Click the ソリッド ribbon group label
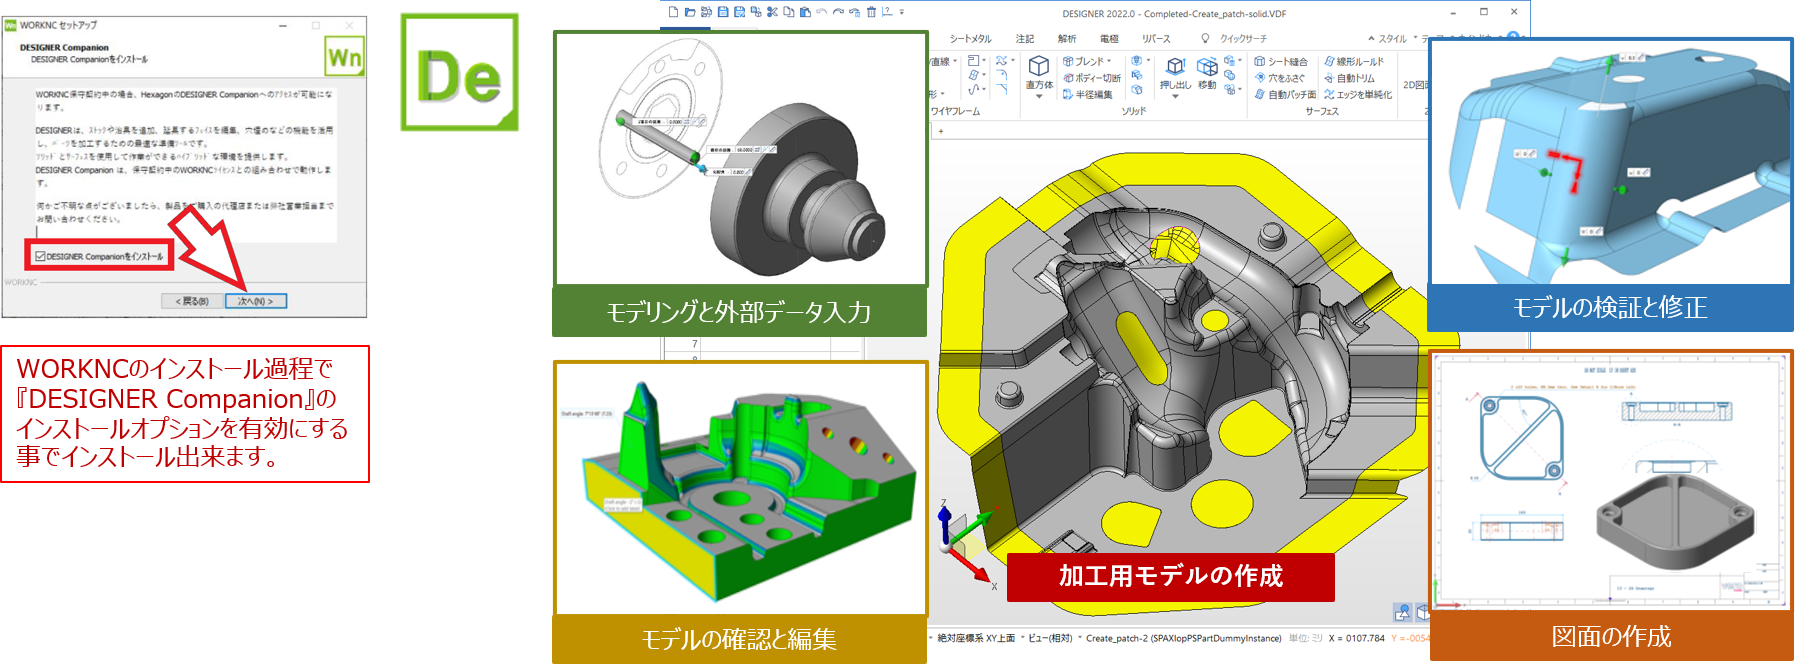This screenshot has width=1795, height=670. click(x=1134, y=111)
